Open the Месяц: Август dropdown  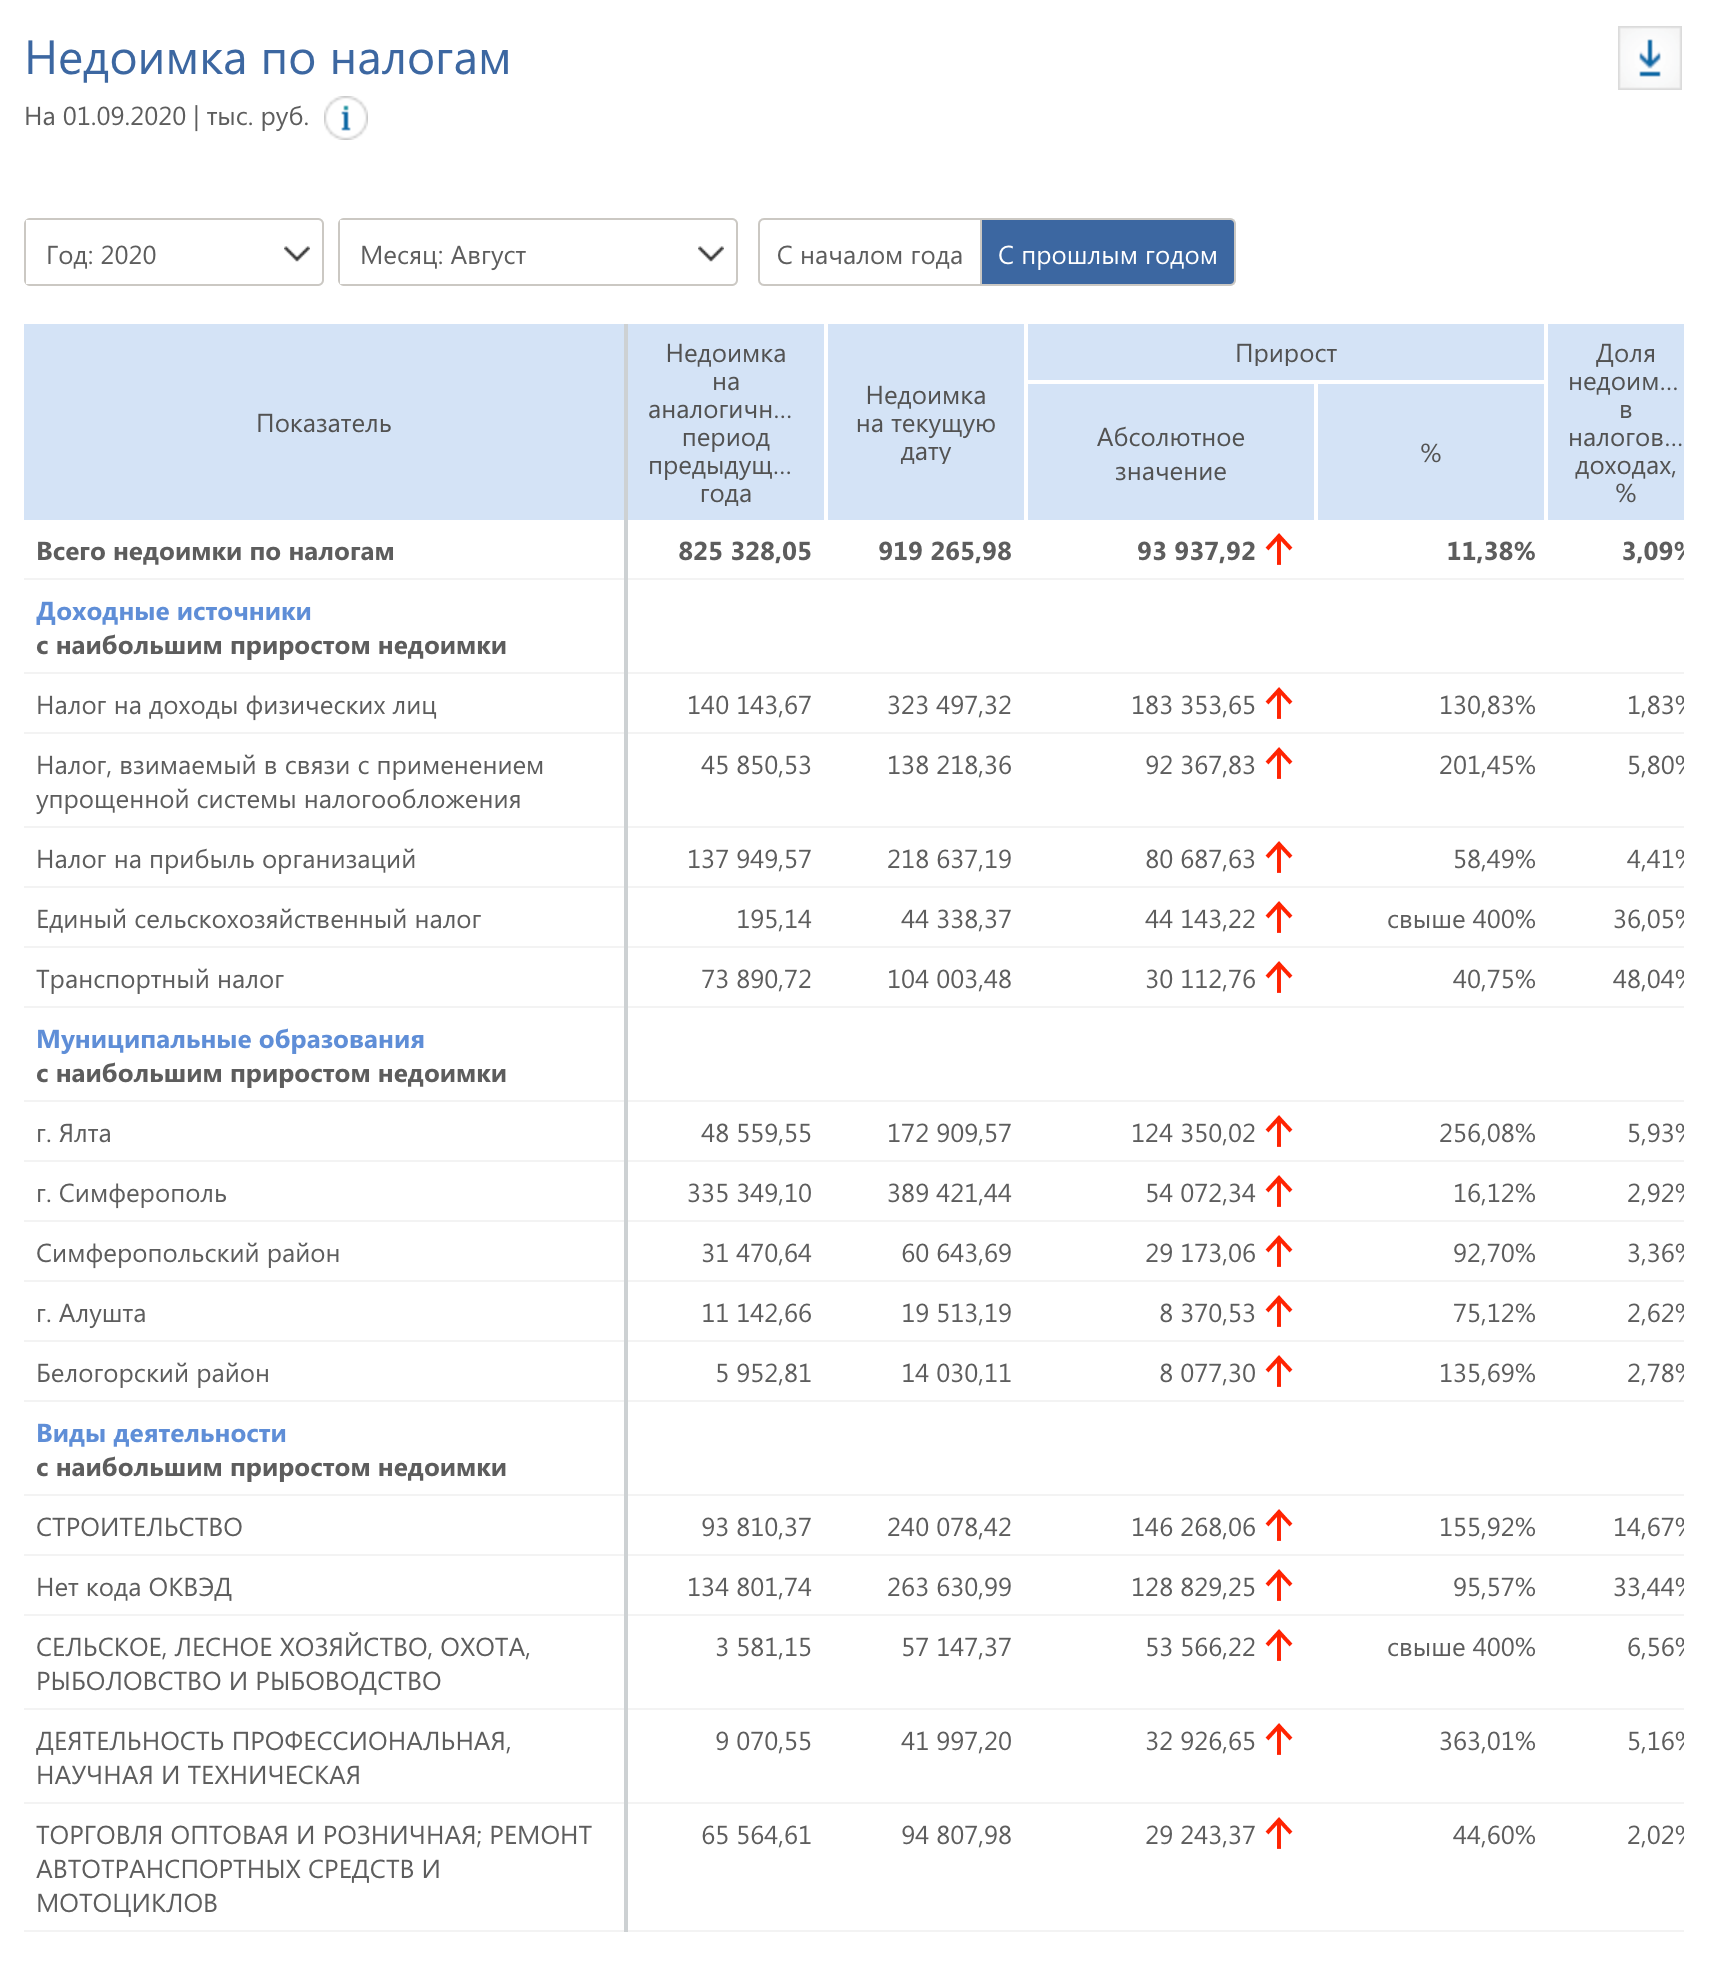[x=537, y=254]
